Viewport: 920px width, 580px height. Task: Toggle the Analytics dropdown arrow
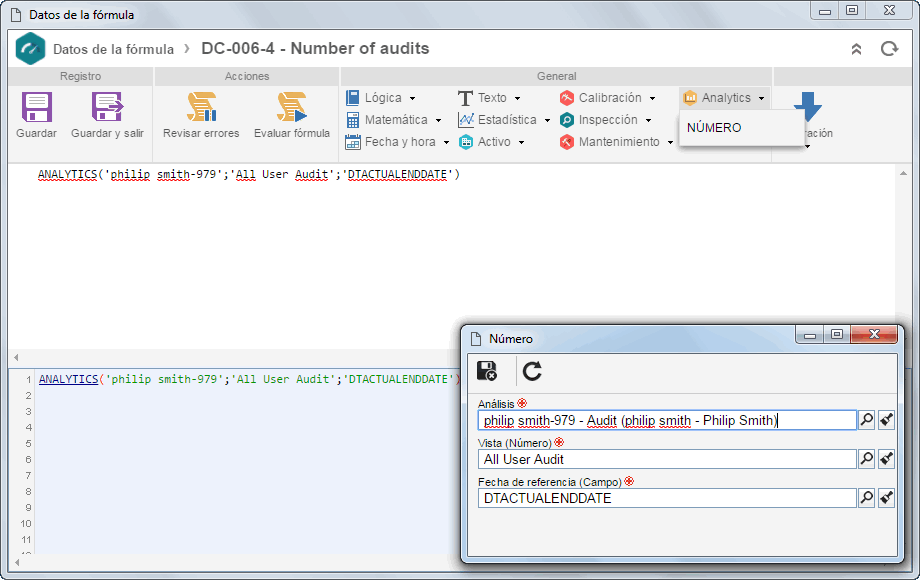pos(762,99)
